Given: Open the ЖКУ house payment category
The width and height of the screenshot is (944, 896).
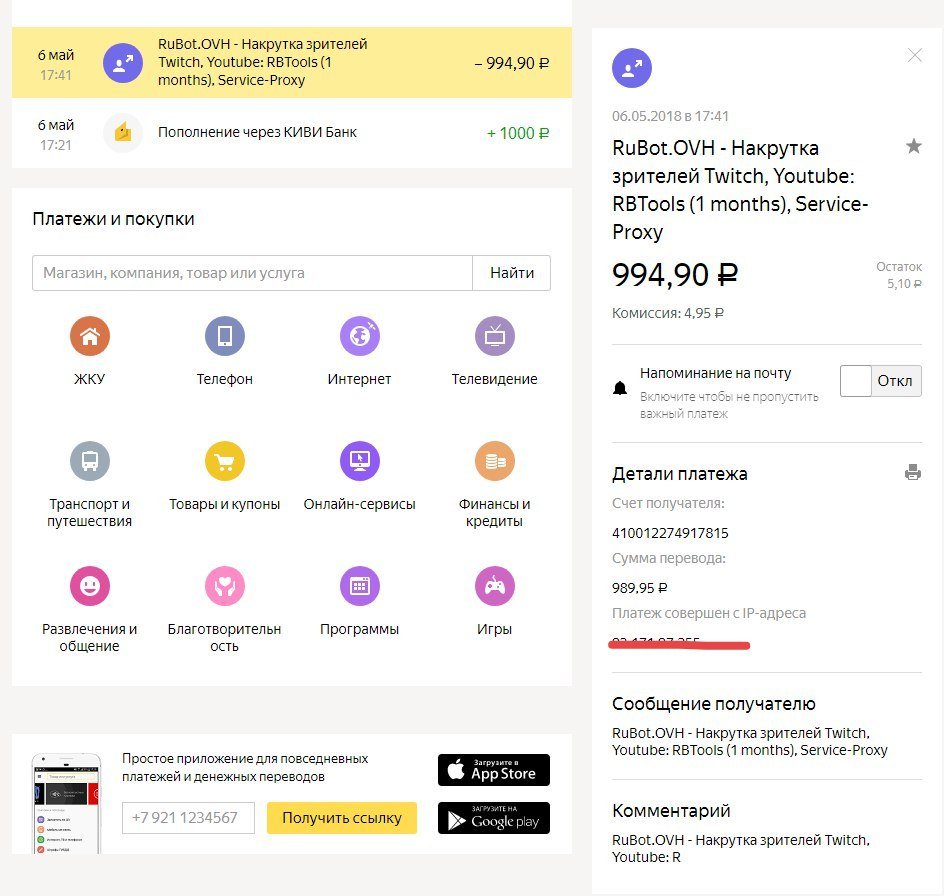Looking at the screenshot, I should pos(90,336).
